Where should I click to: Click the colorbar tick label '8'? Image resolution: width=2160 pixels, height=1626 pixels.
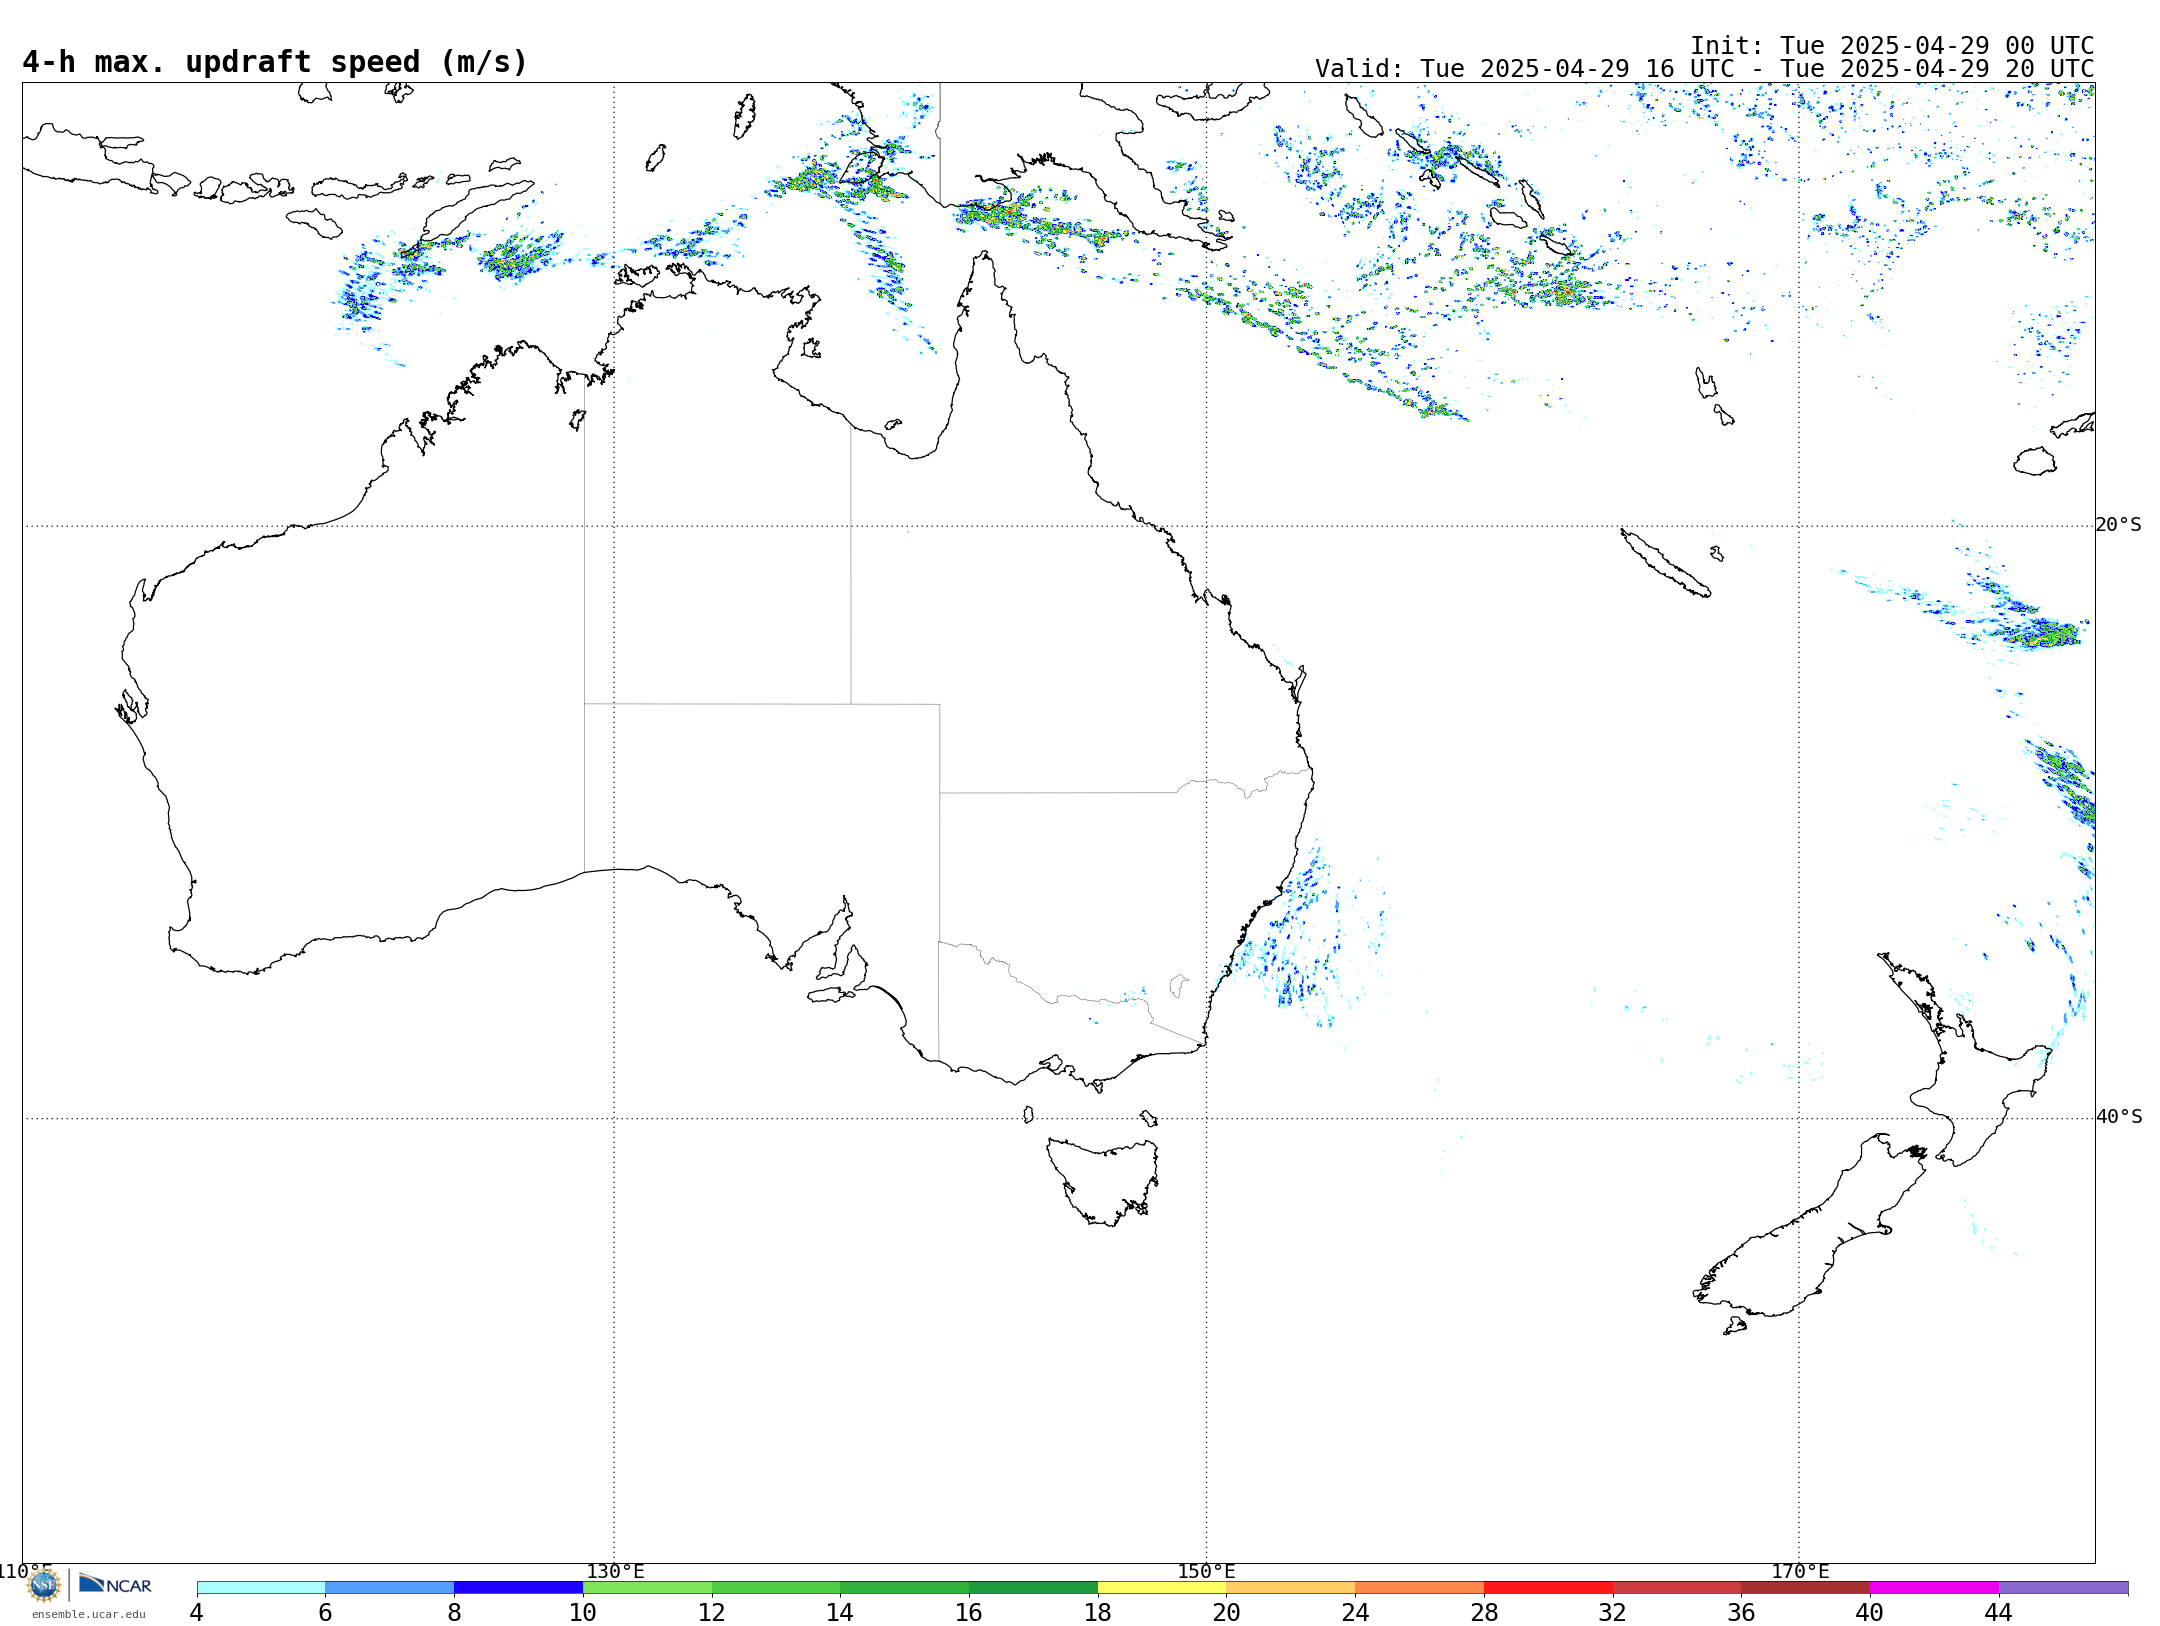tap(454, 1613)
